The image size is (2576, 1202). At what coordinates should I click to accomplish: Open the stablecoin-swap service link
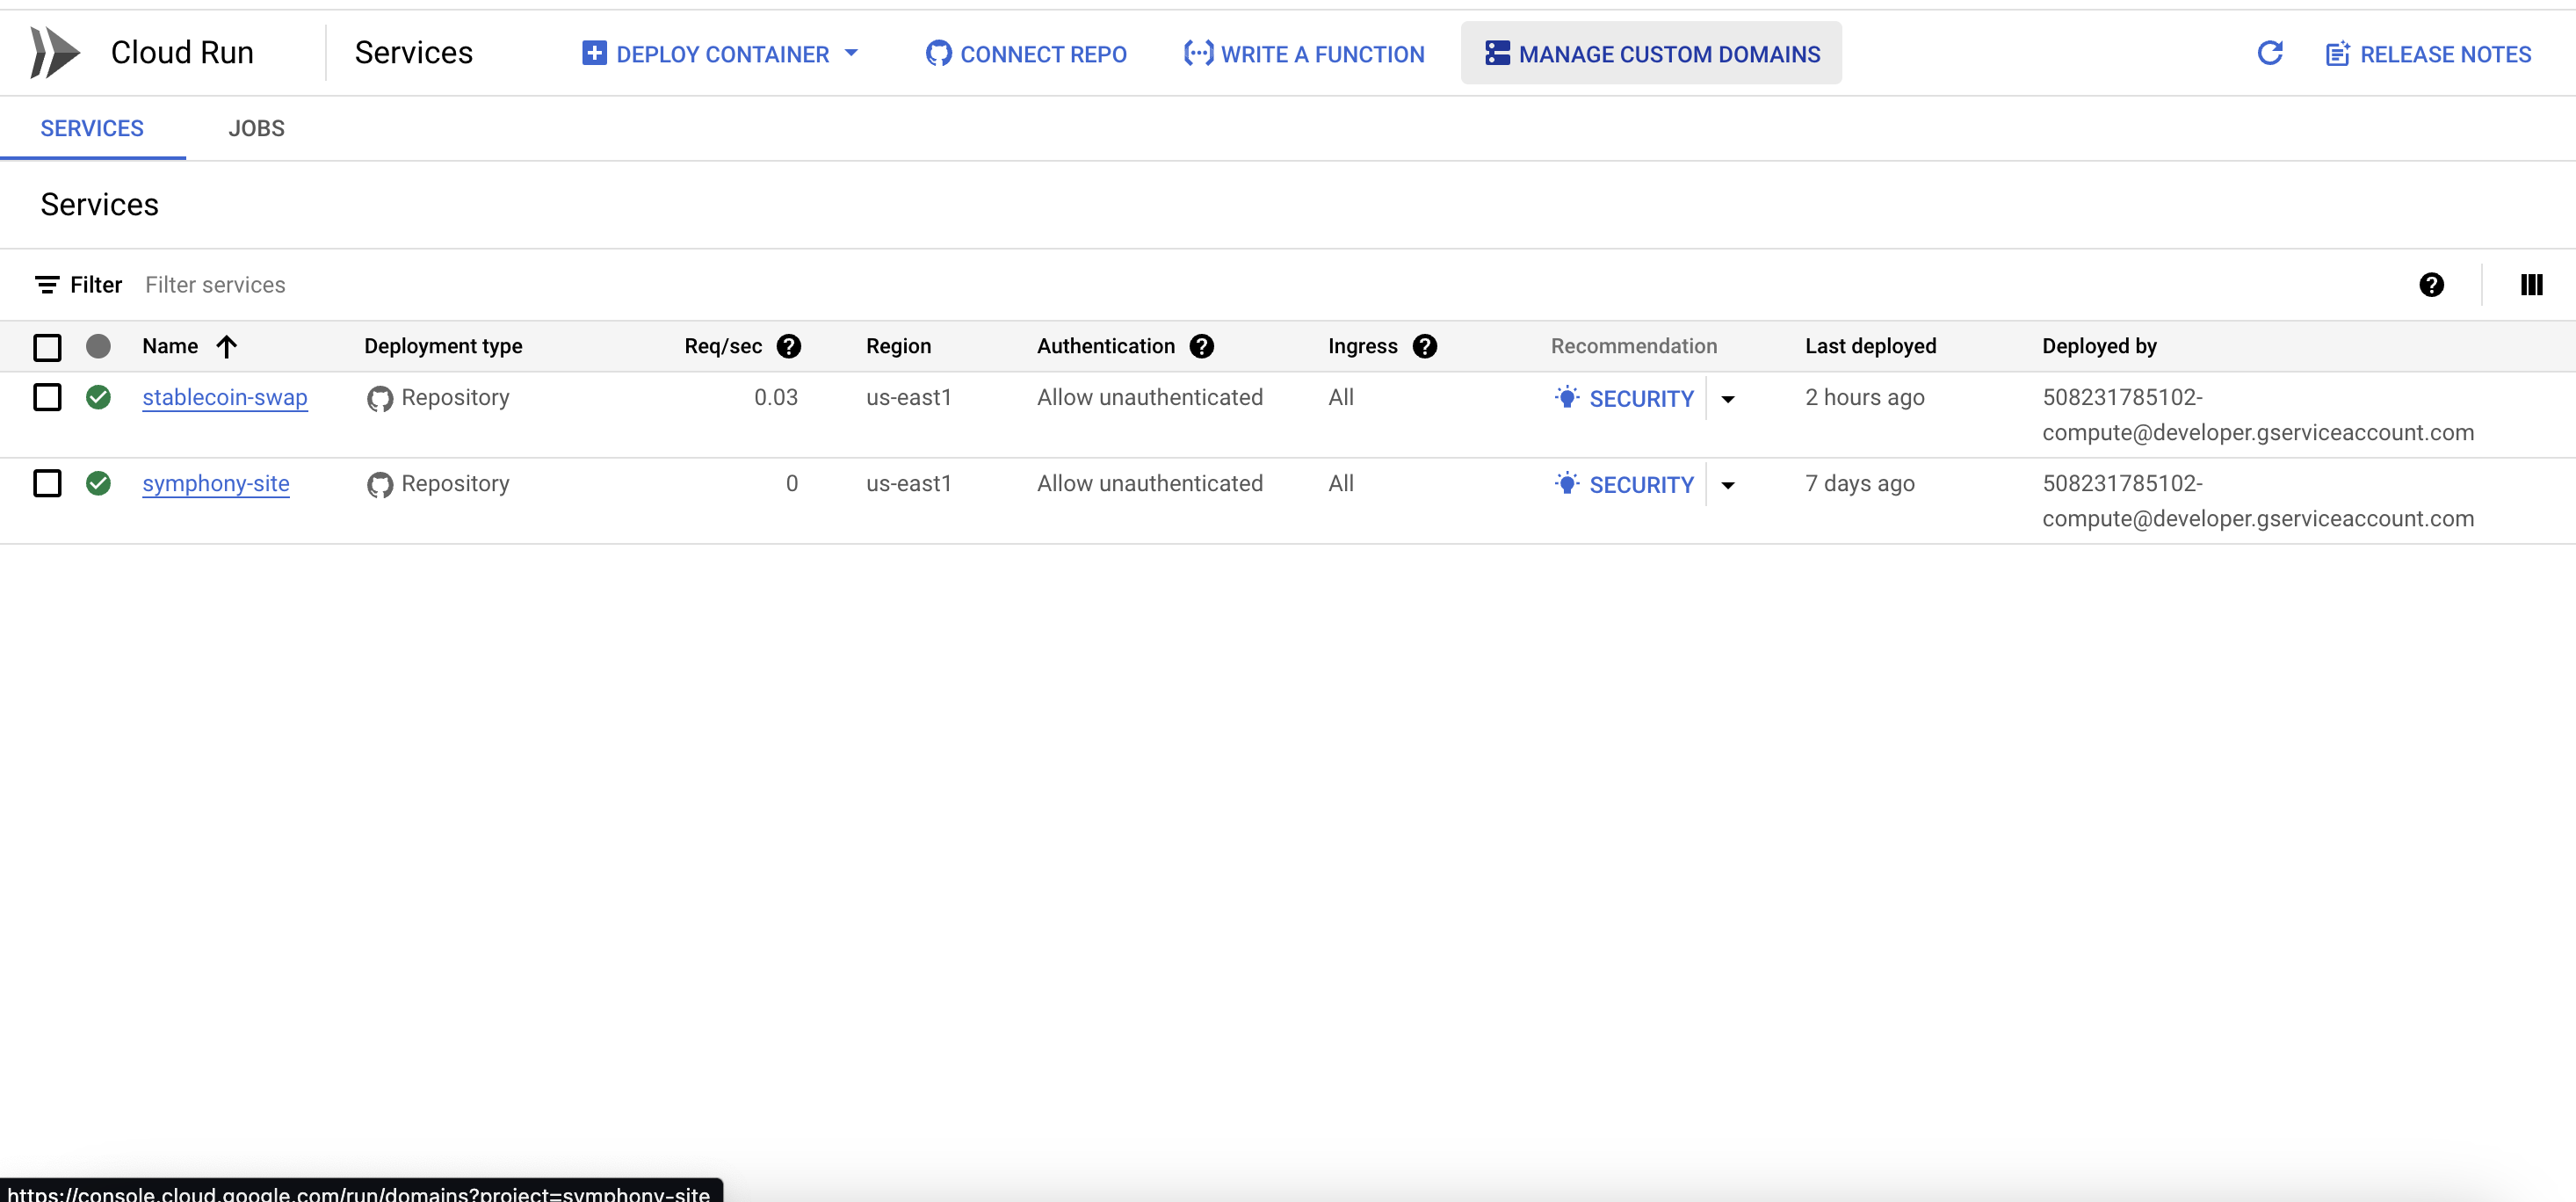(225, 397)
